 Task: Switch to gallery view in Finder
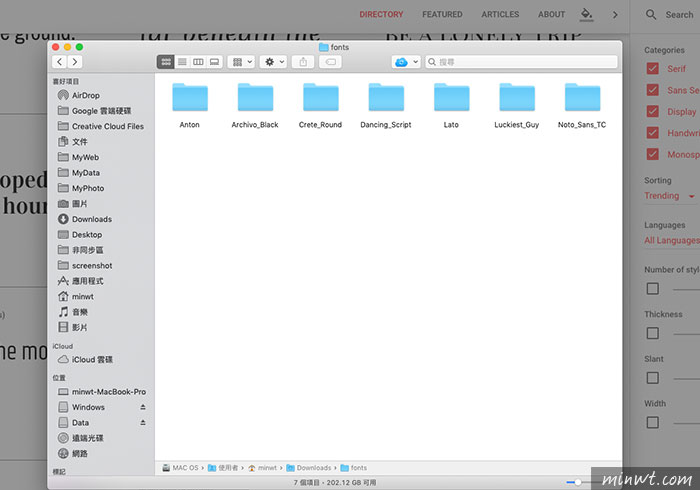[214, 62]
